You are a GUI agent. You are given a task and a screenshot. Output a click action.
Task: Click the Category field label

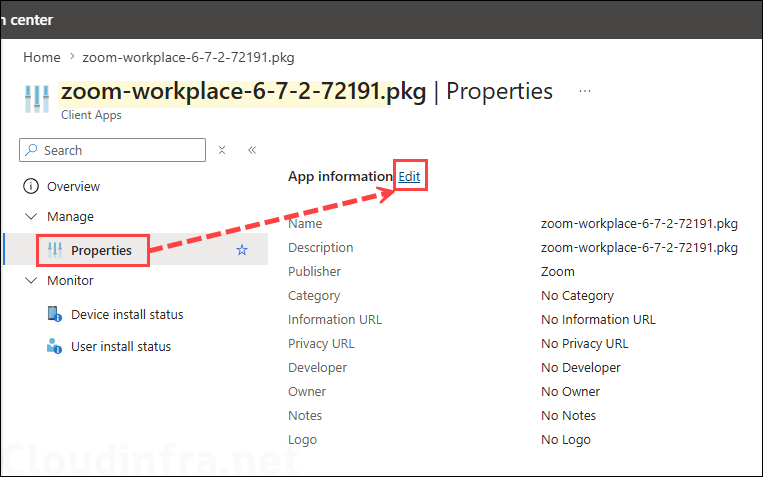314,295
